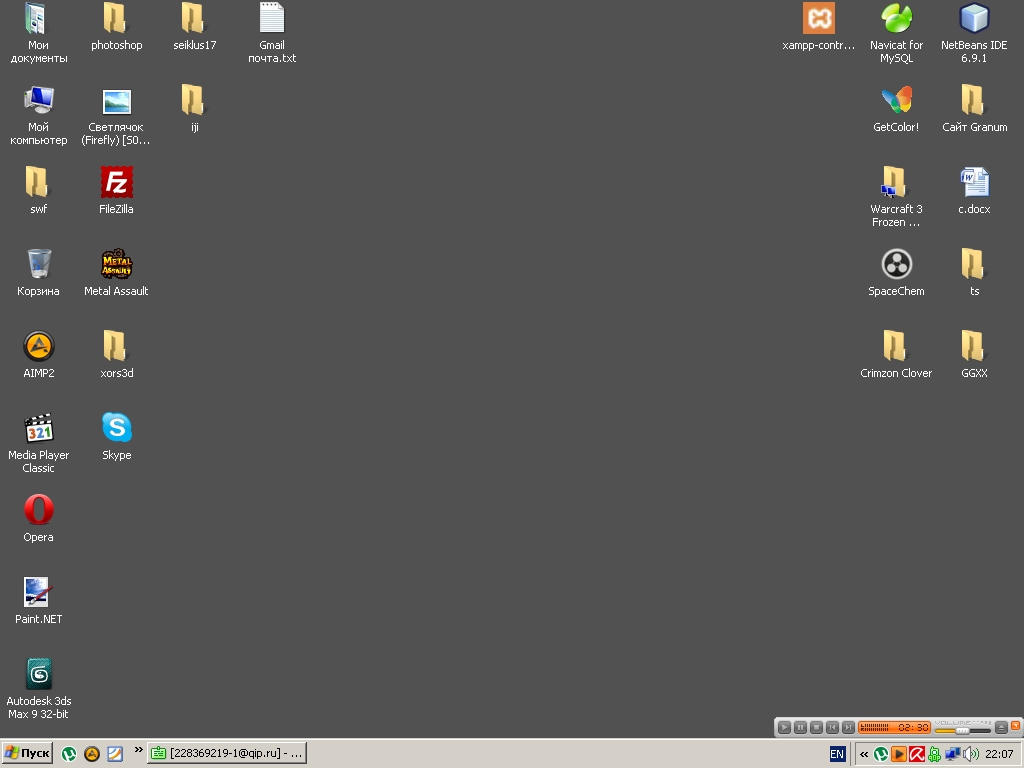Click the SpaceChem game icon
Screen dimensions: 1024x768
pos(896,265)
